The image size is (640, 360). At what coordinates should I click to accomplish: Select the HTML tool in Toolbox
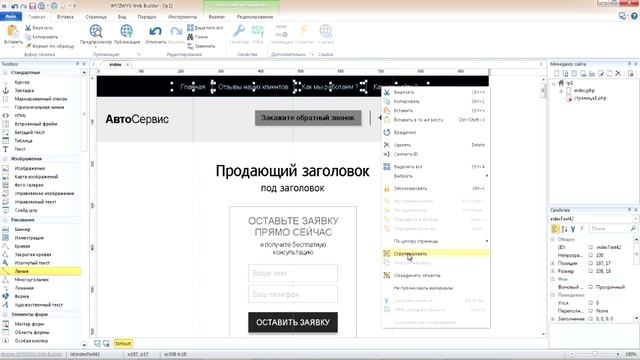point(20,116)
